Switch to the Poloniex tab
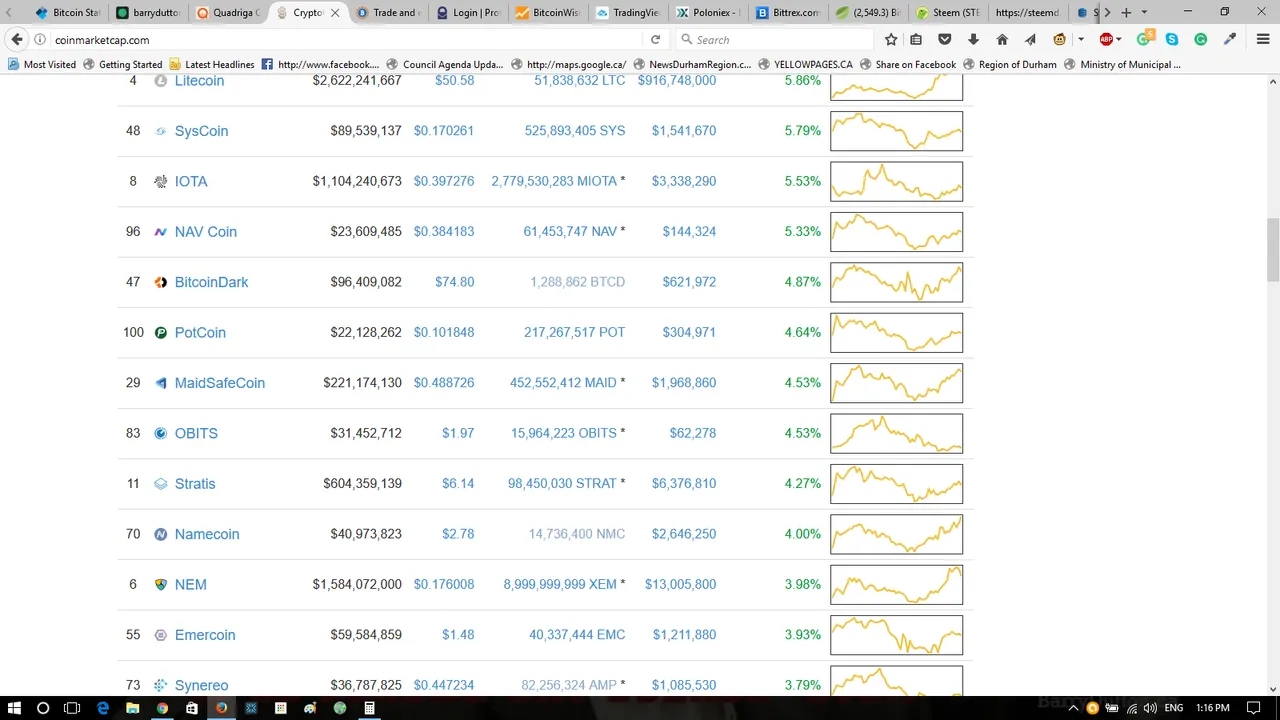Screen dimensions: 1280x720 [x=708, y=13]
